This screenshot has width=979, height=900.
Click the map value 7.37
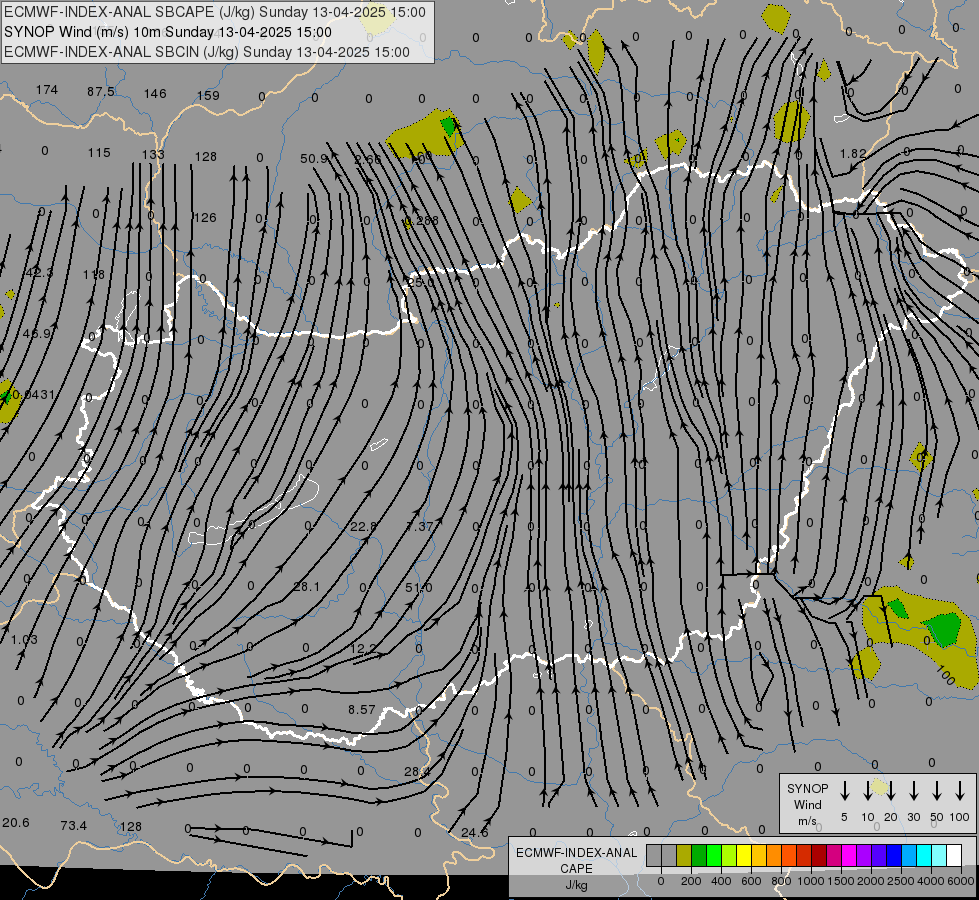419,527
